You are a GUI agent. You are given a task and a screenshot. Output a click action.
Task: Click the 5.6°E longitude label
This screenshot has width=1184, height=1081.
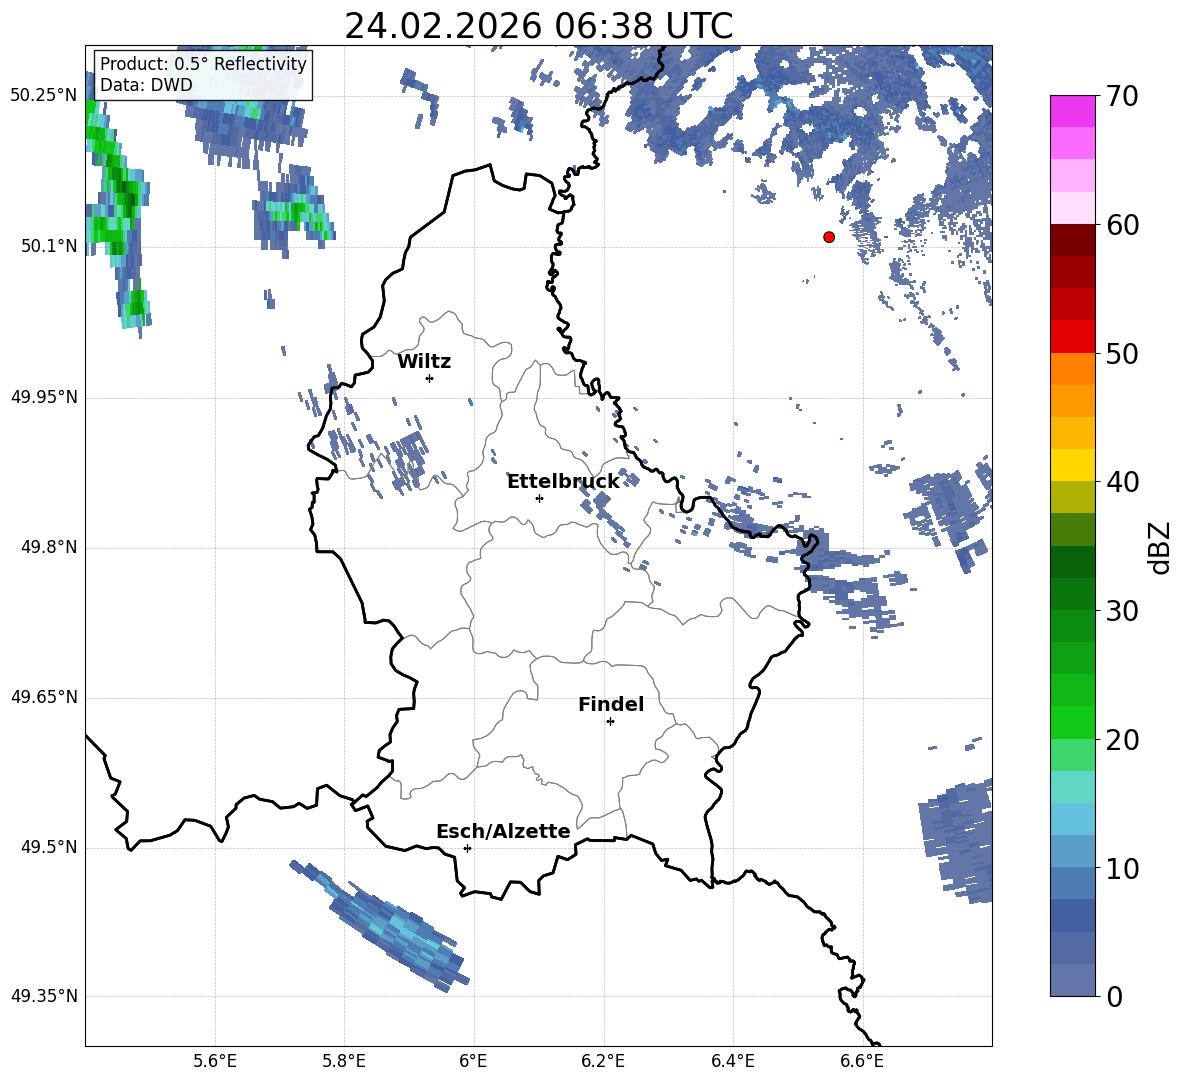[x=215, y=1061]
